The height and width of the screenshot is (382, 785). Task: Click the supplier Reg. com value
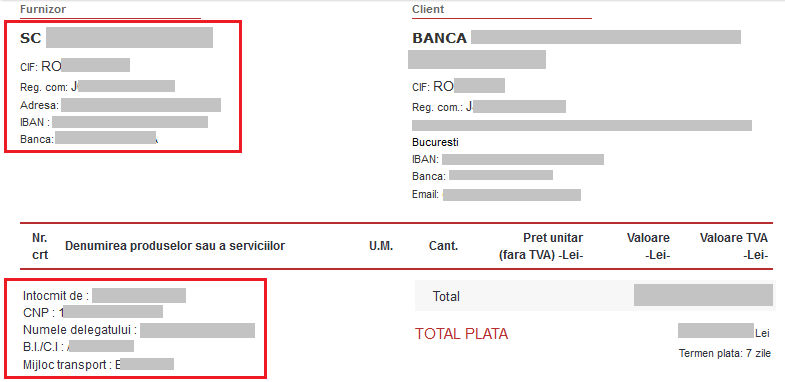pyautogui.click(x=123, y=86)
